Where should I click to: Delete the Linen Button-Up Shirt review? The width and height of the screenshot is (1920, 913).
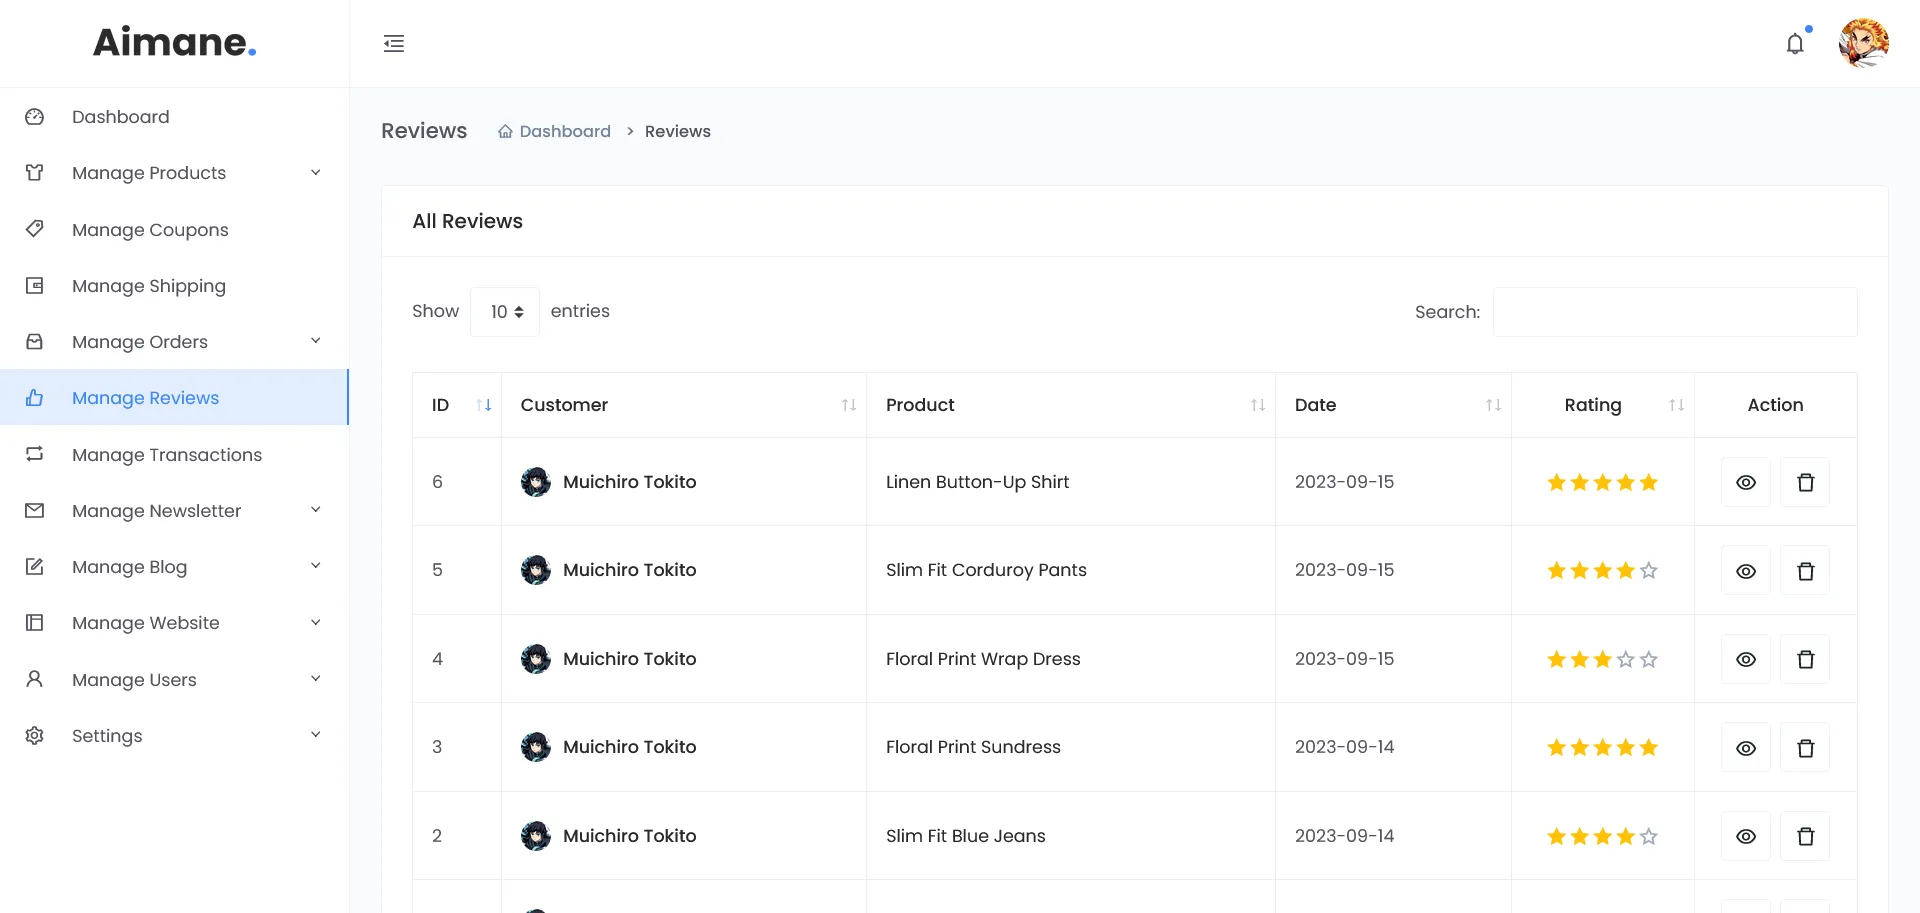click(x=1805, y=482)
